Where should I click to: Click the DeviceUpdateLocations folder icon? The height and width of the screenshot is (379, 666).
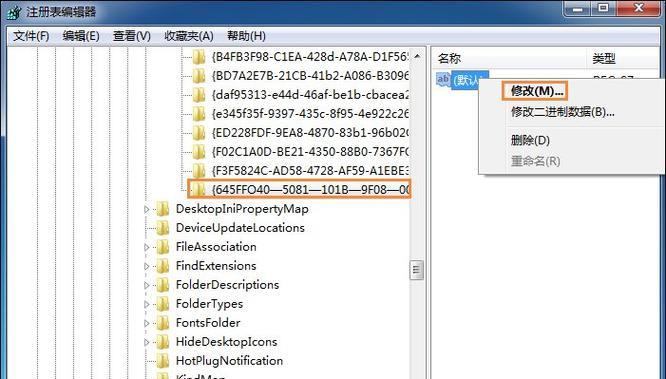pyautogui.click(x=163, y=228)
